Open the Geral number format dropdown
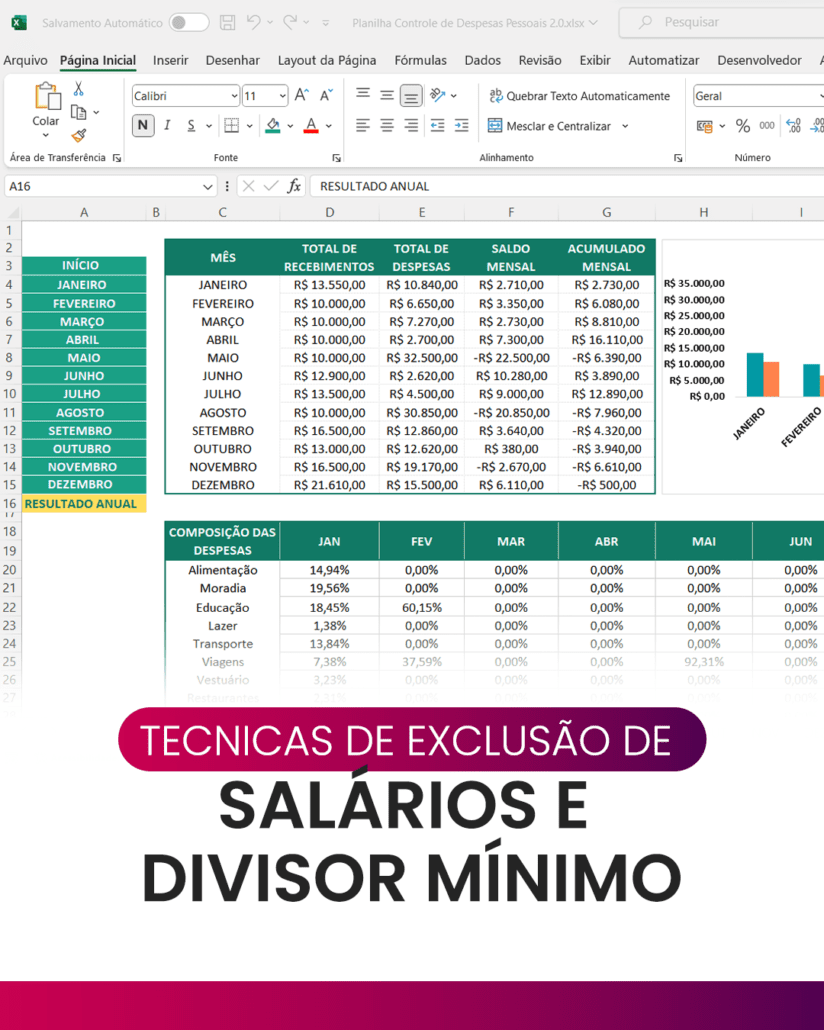 click(758, 96)
